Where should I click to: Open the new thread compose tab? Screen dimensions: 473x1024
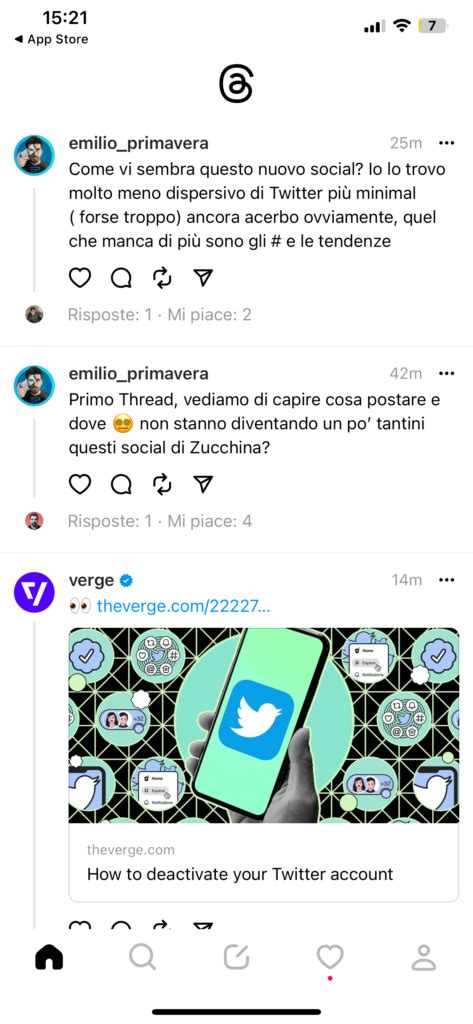236,957
